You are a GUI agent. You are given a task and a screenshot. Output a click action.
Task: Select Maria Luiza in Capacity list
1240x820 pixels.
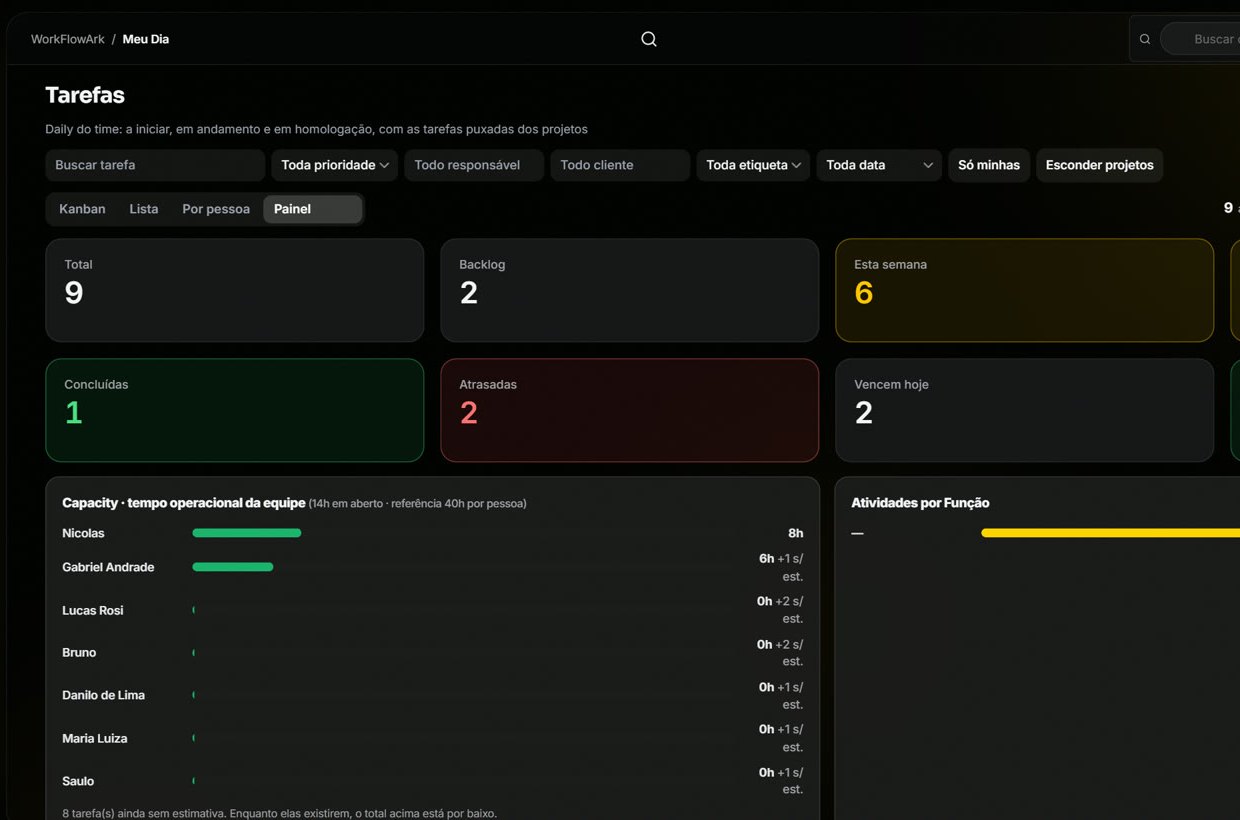tap(95, 738)
